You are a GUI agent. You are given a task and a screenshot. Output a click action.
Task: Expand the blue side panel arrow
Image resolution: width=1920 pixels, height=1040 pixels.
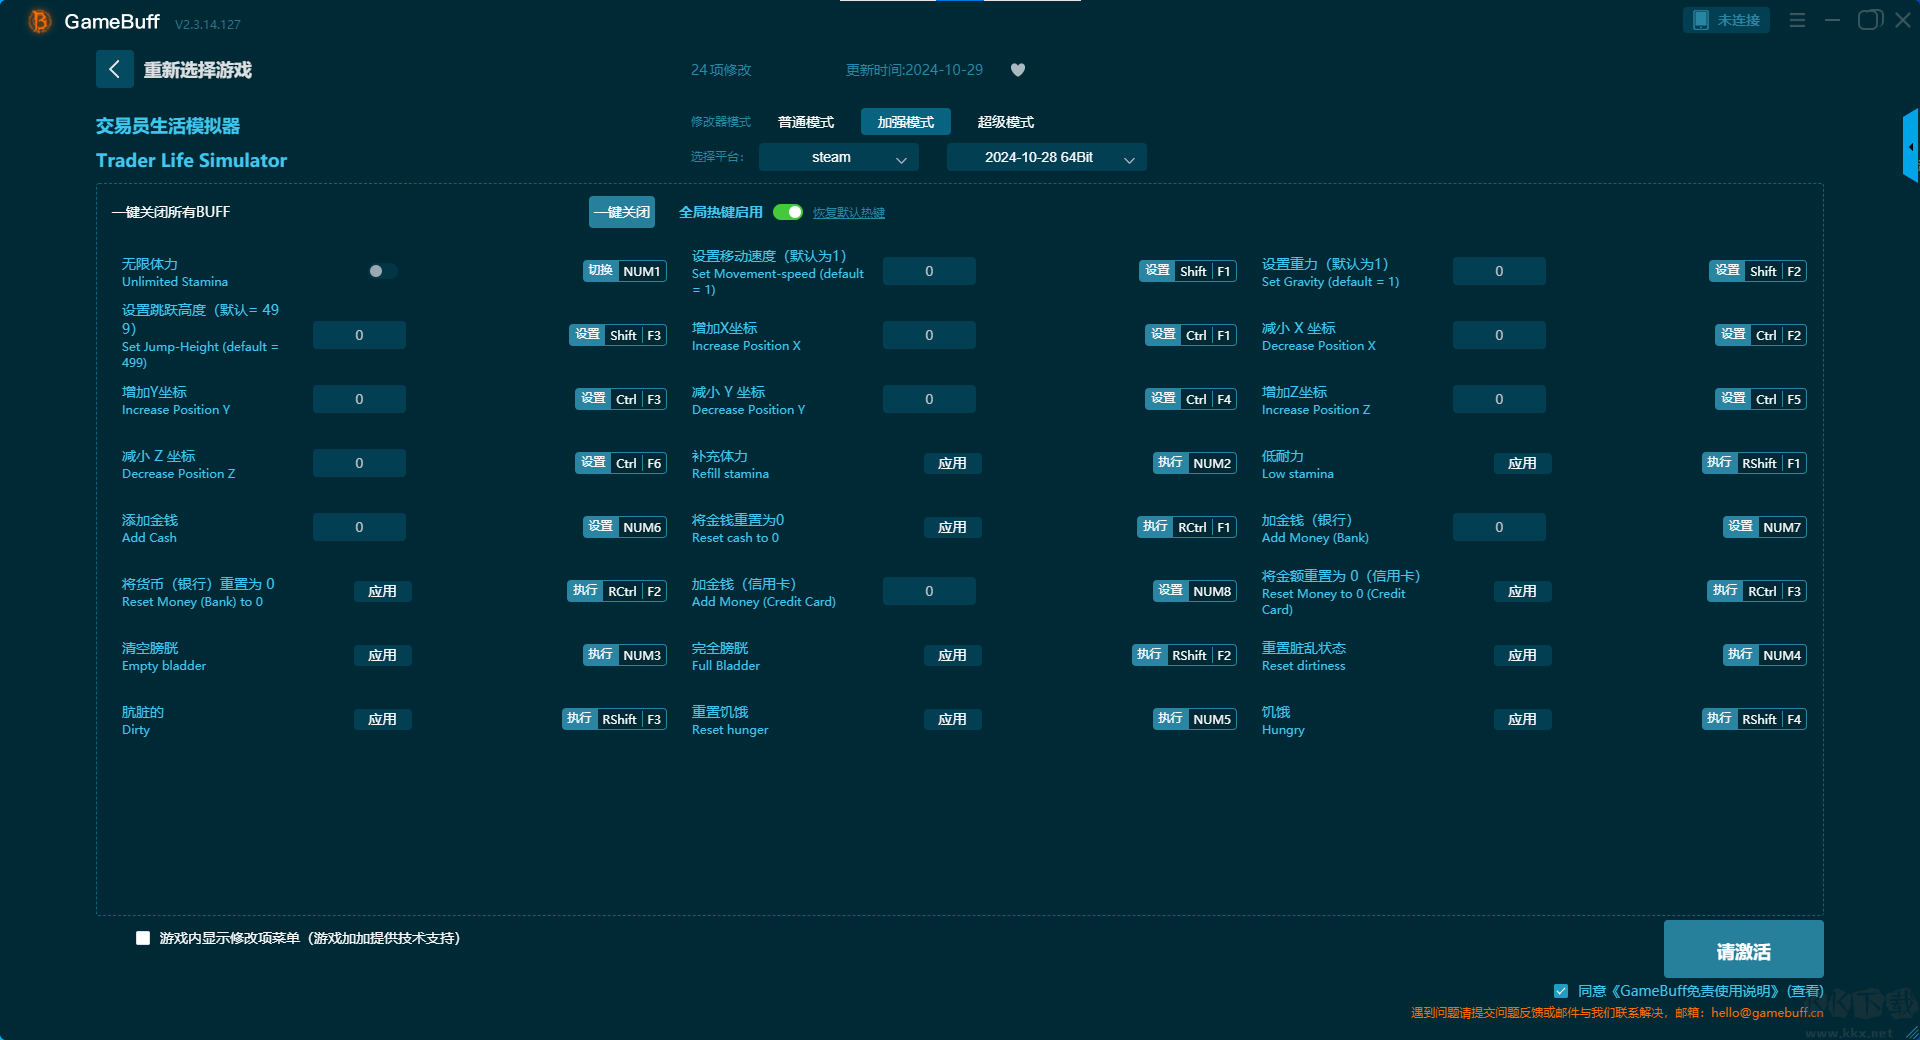pos(1910,147)
